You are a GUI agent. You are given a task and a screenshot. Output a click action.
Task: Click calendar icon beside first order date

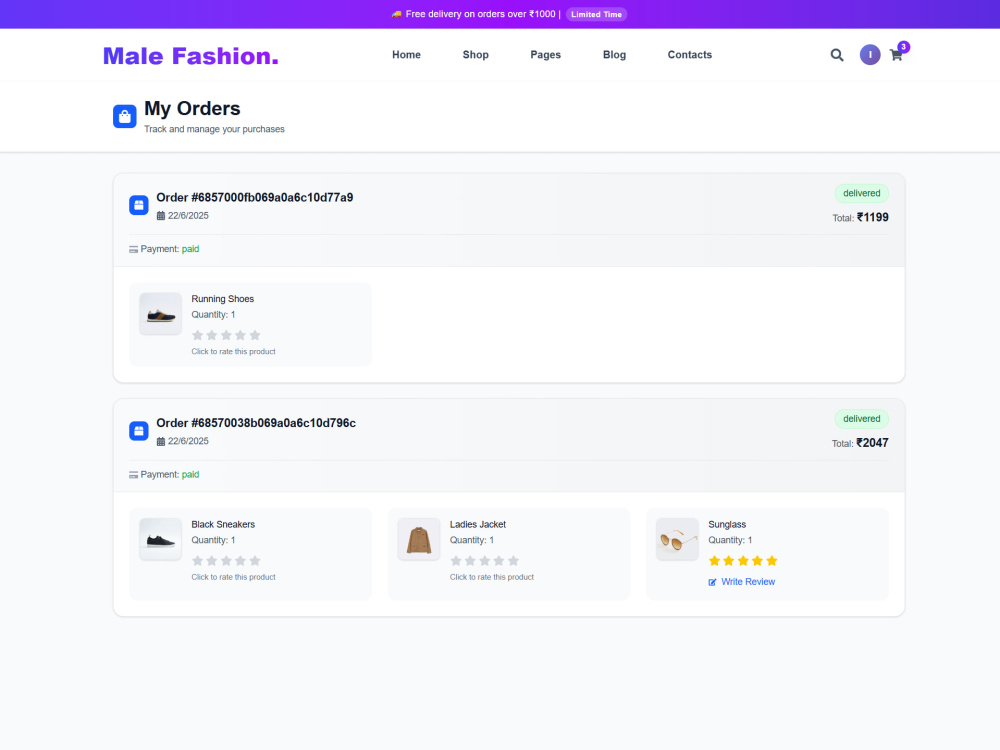tap(161, 216)
